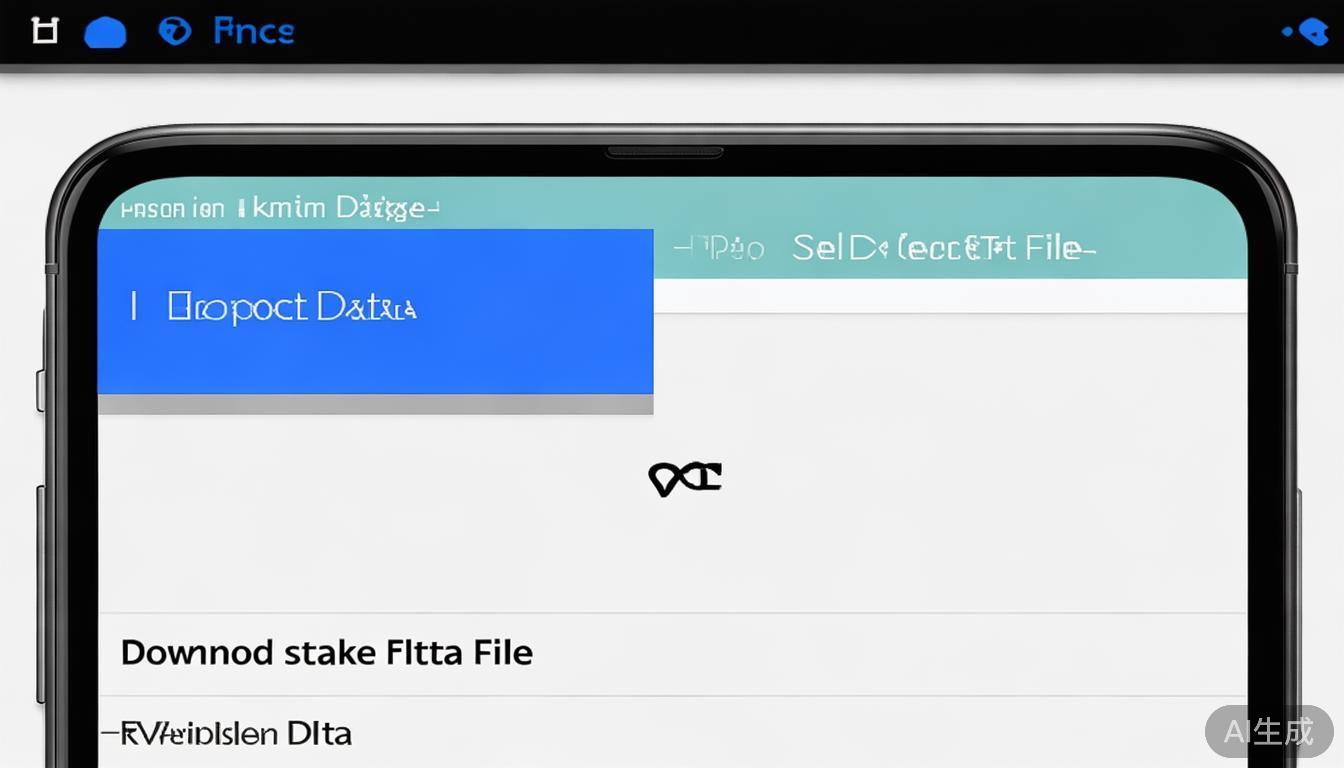Click the white square icon in top bar
Viewport: 1344px width, 768px height.
click(x=44, y=31)
